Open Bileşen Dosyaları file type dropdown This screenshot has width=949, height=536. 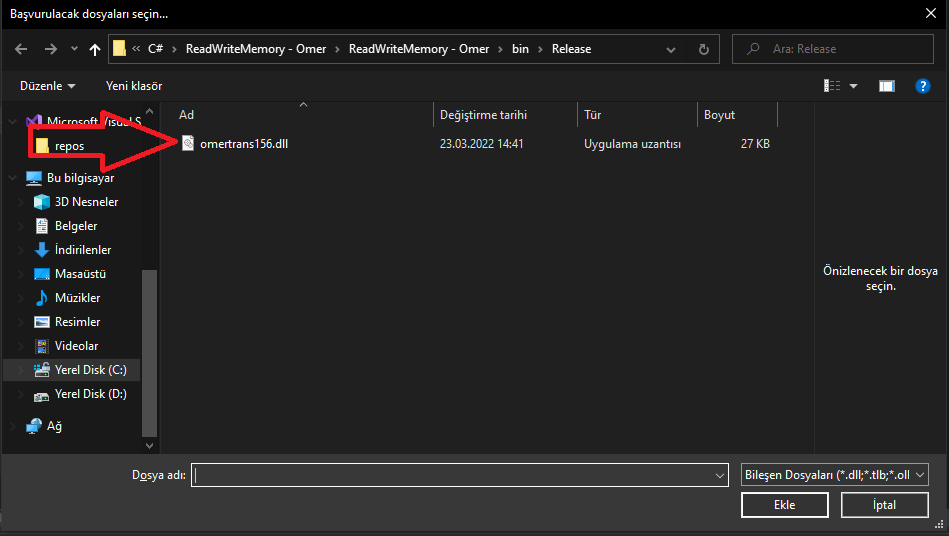tap(835, 475)
